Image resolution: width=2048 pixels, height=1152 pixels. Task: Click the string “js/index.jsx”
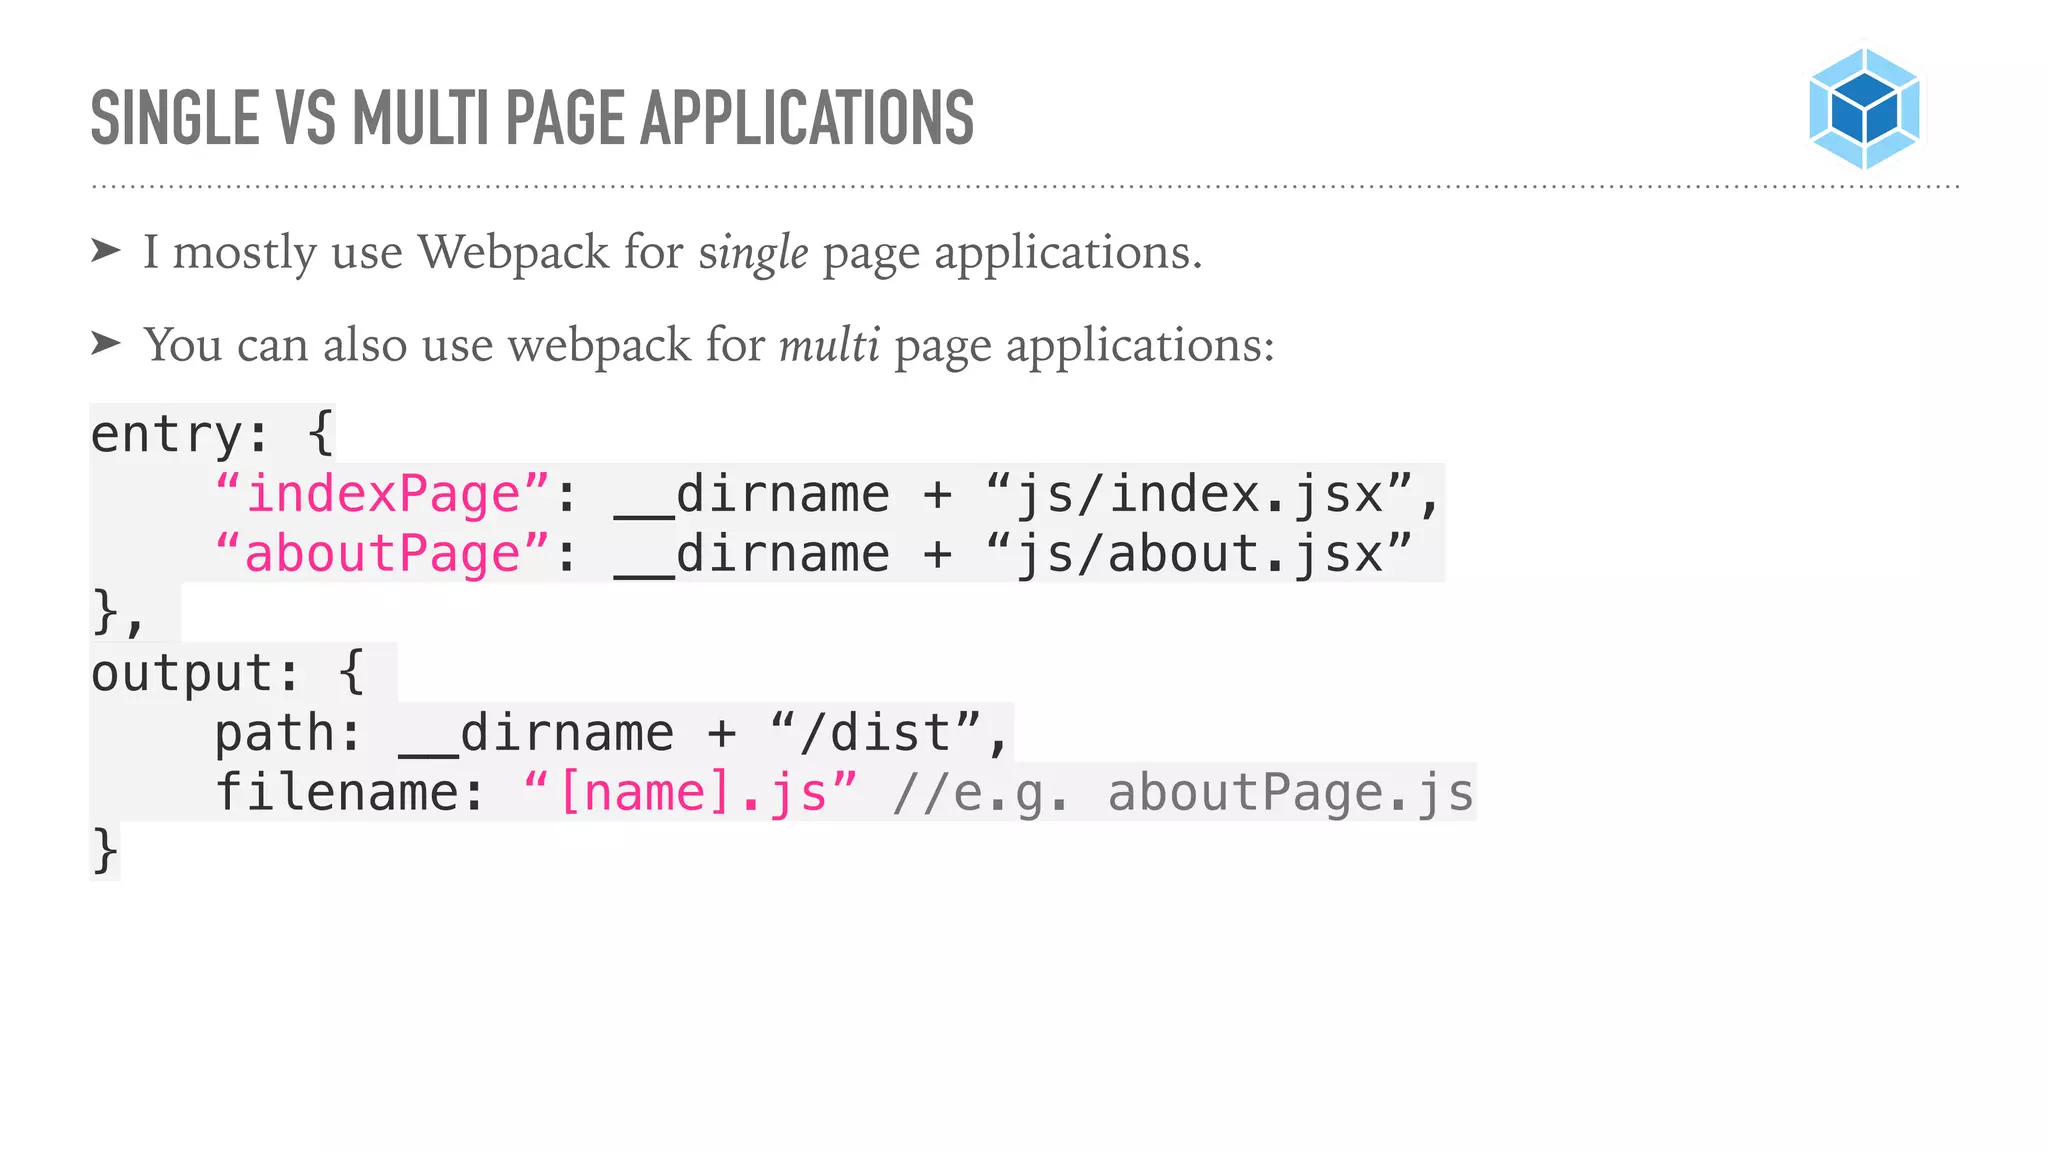pos(1198,494)
